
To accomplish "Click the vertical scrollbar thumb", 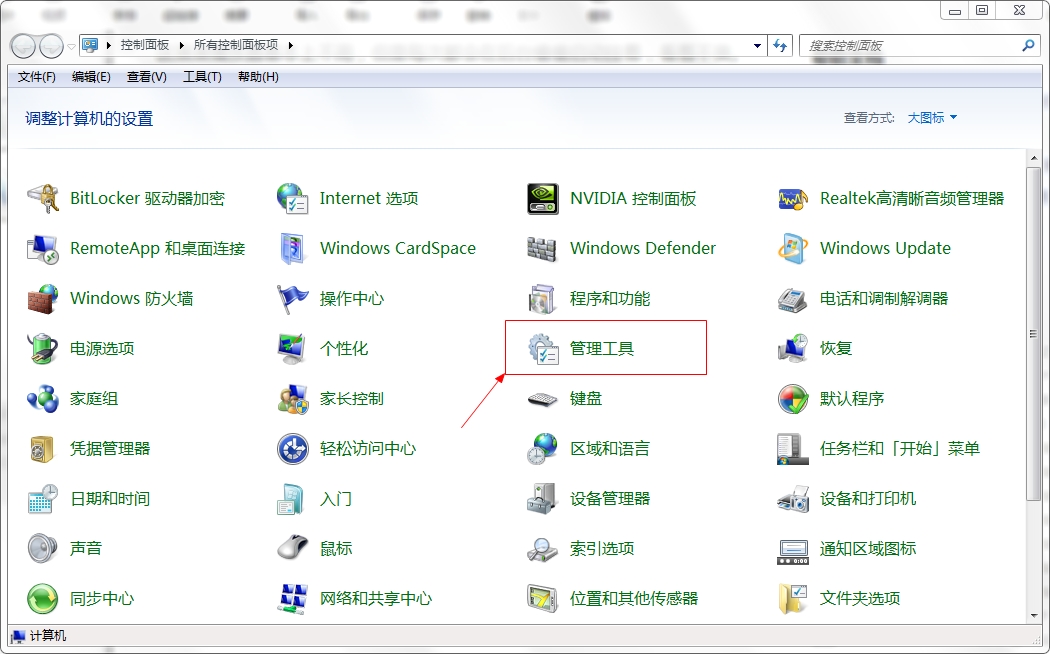I will pyautogui.click(x=1033, y=333).
